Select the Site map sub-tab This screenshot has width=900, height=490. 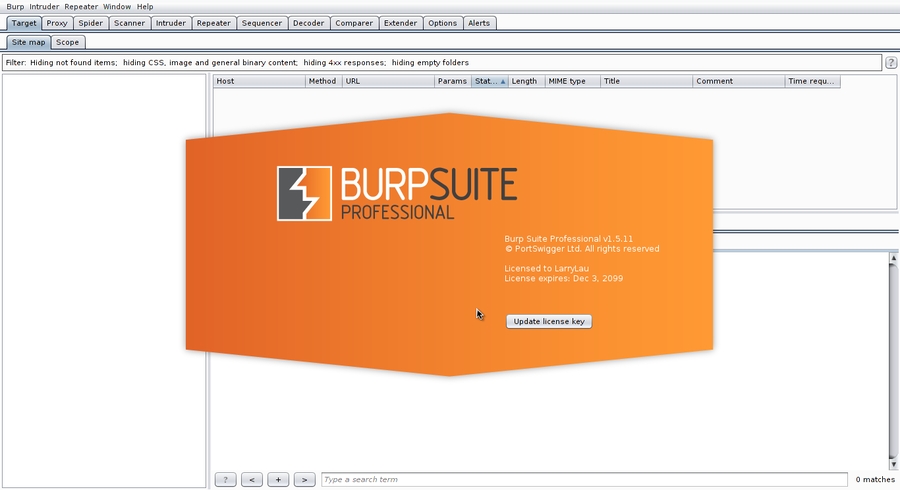(28, 42)
